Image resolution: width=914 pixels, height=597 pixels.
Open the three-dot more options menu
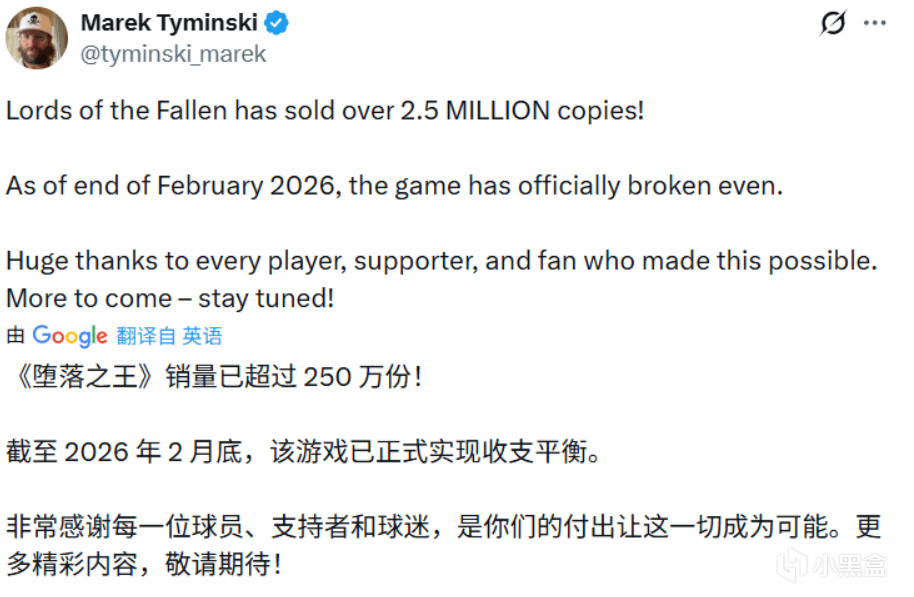875,22
